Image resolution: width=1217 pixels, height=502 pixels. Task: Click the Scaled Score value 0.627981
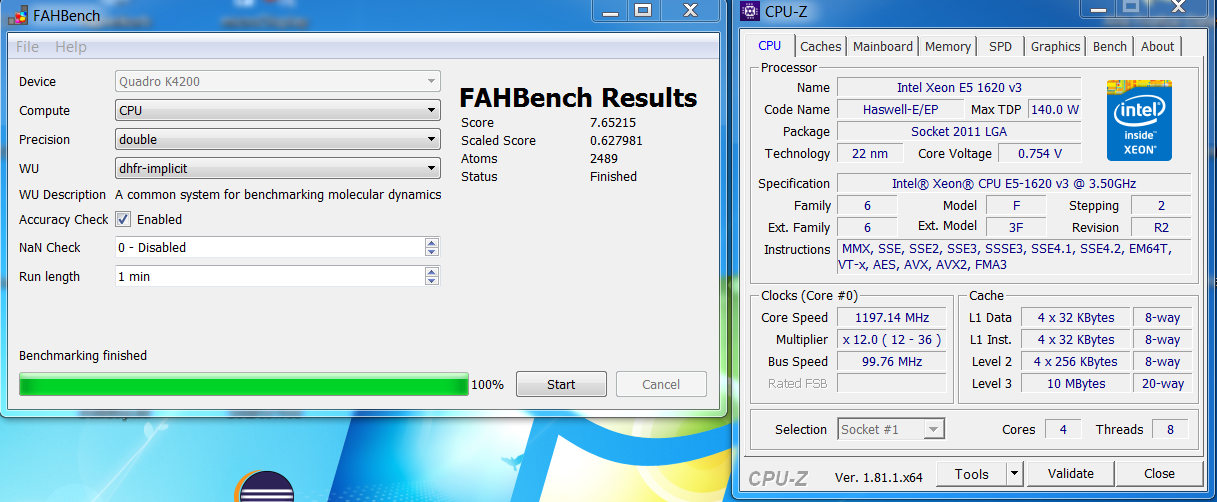tap(616, 140)
